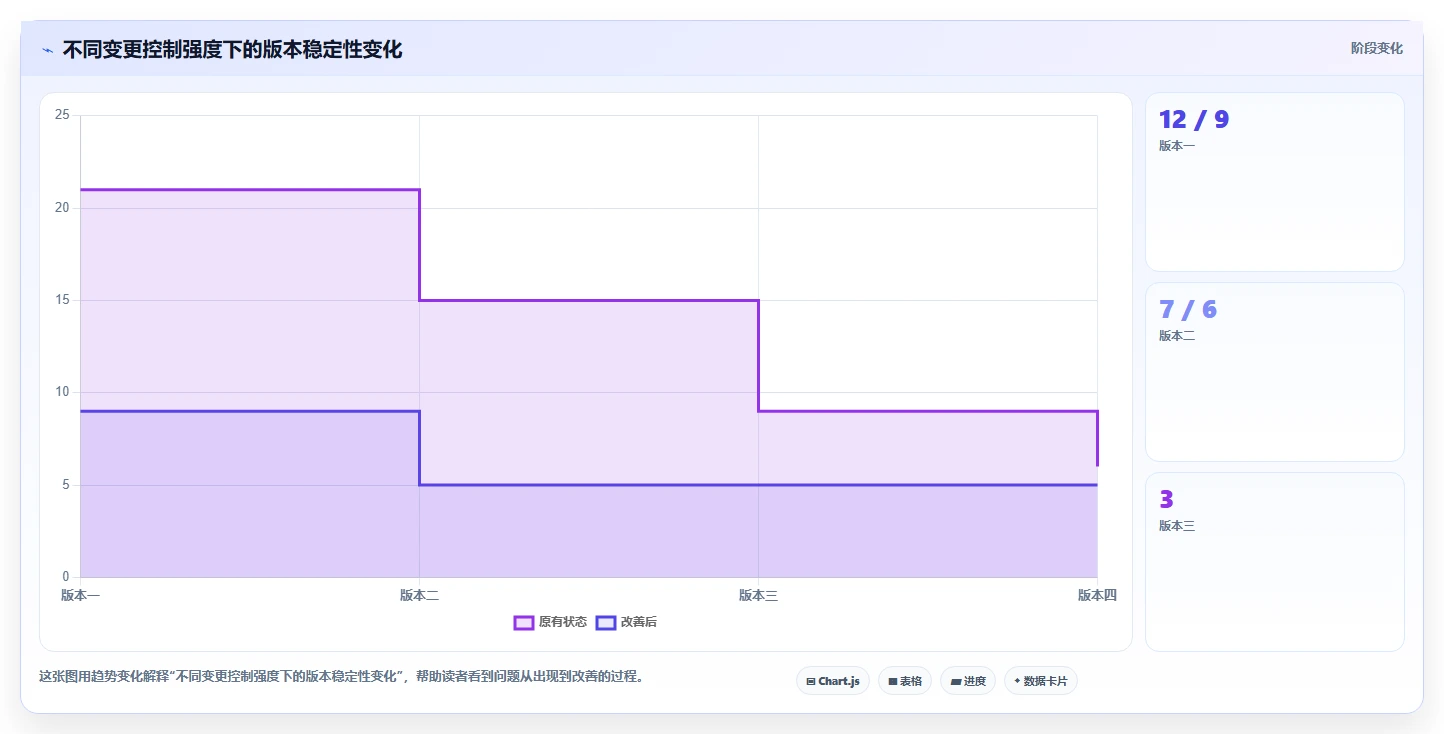The image size is (1444, 734).
Task: Select the 进度 tag chip
Action: [x=968, y=681]
